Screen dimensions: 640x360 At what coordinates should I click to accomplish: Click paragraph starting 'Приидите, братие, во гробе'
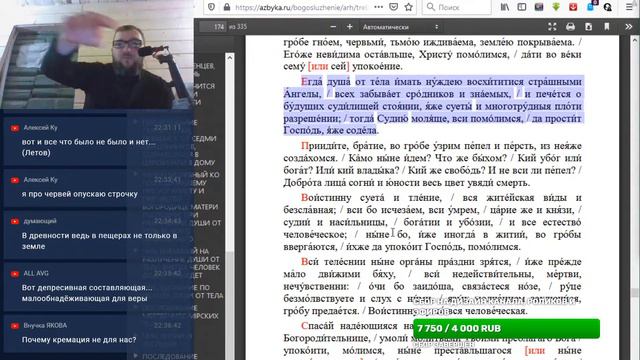tap(432, 164)
